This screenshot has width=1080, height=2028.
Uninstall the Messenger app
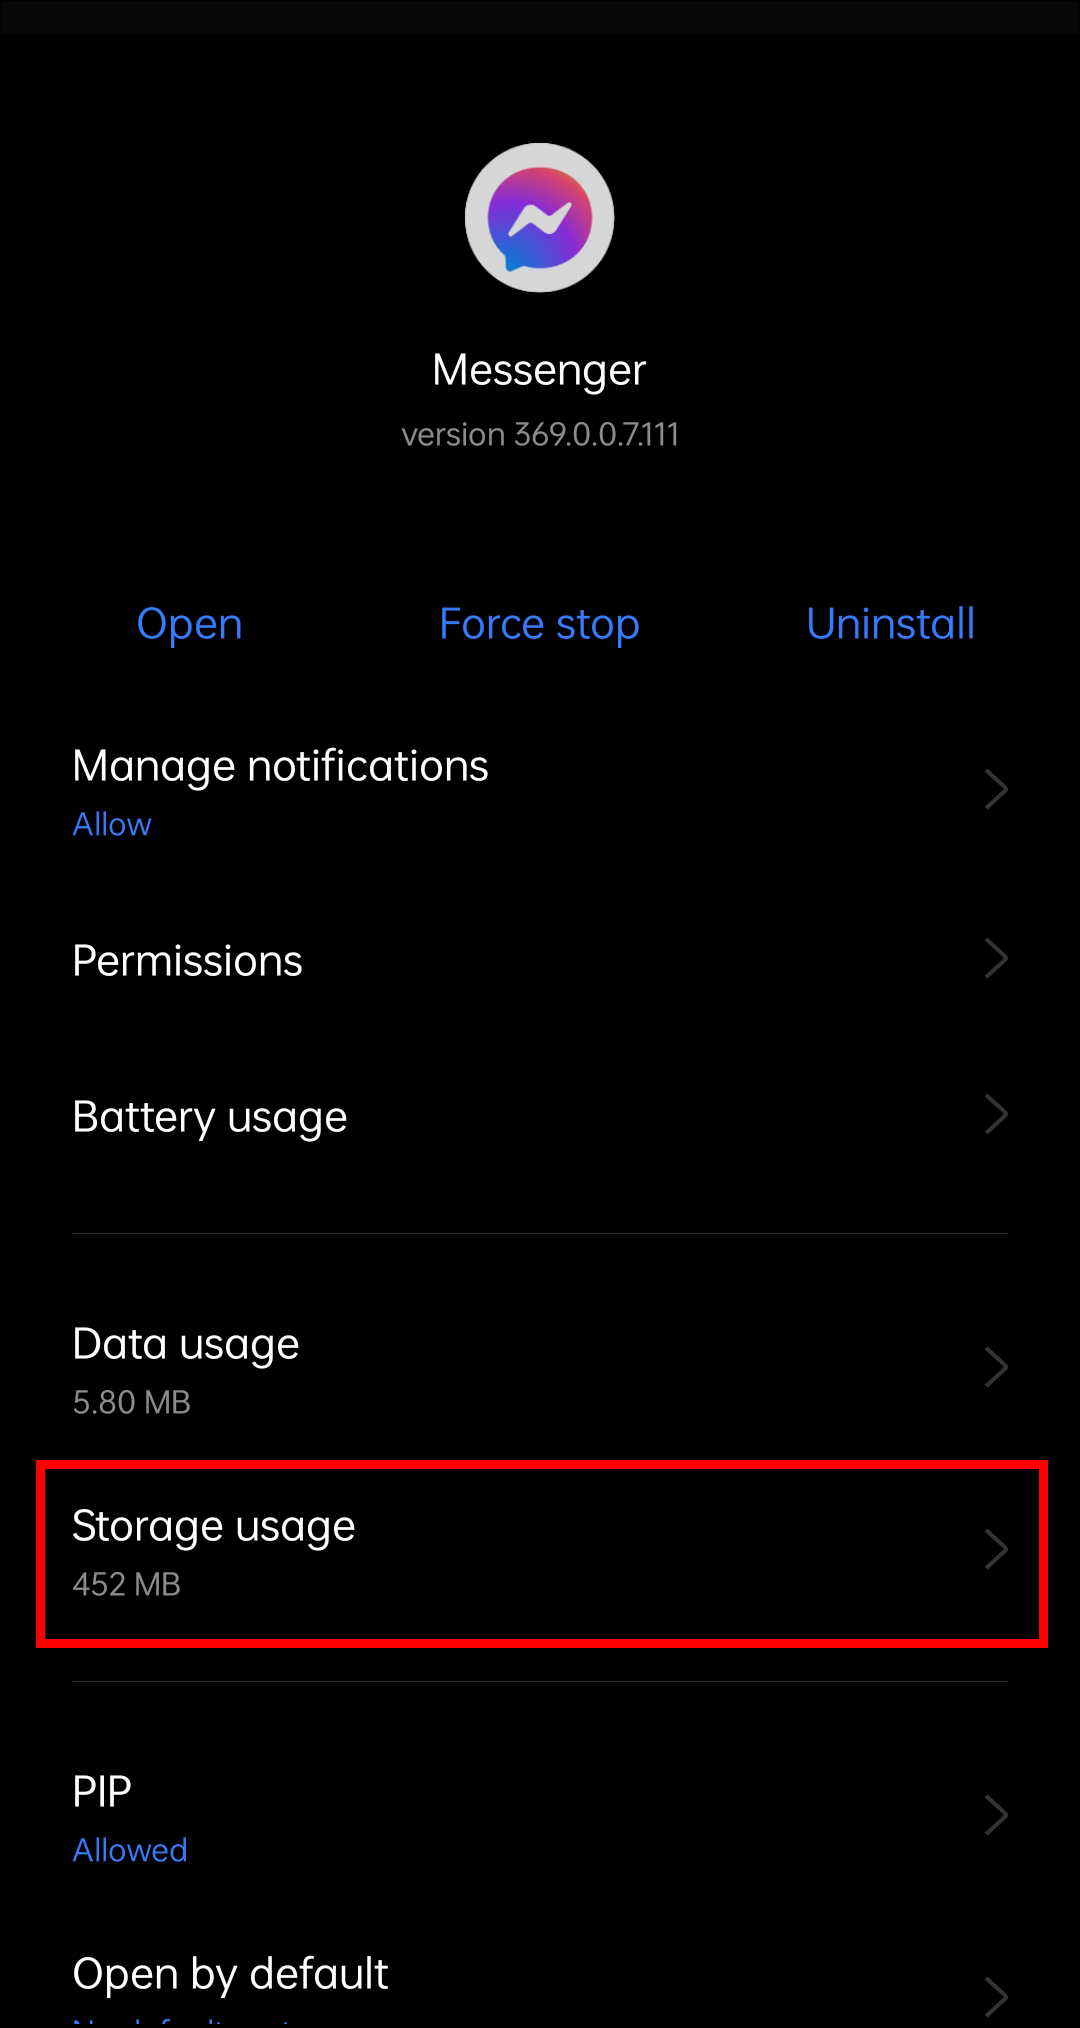(x=890, y=624)
